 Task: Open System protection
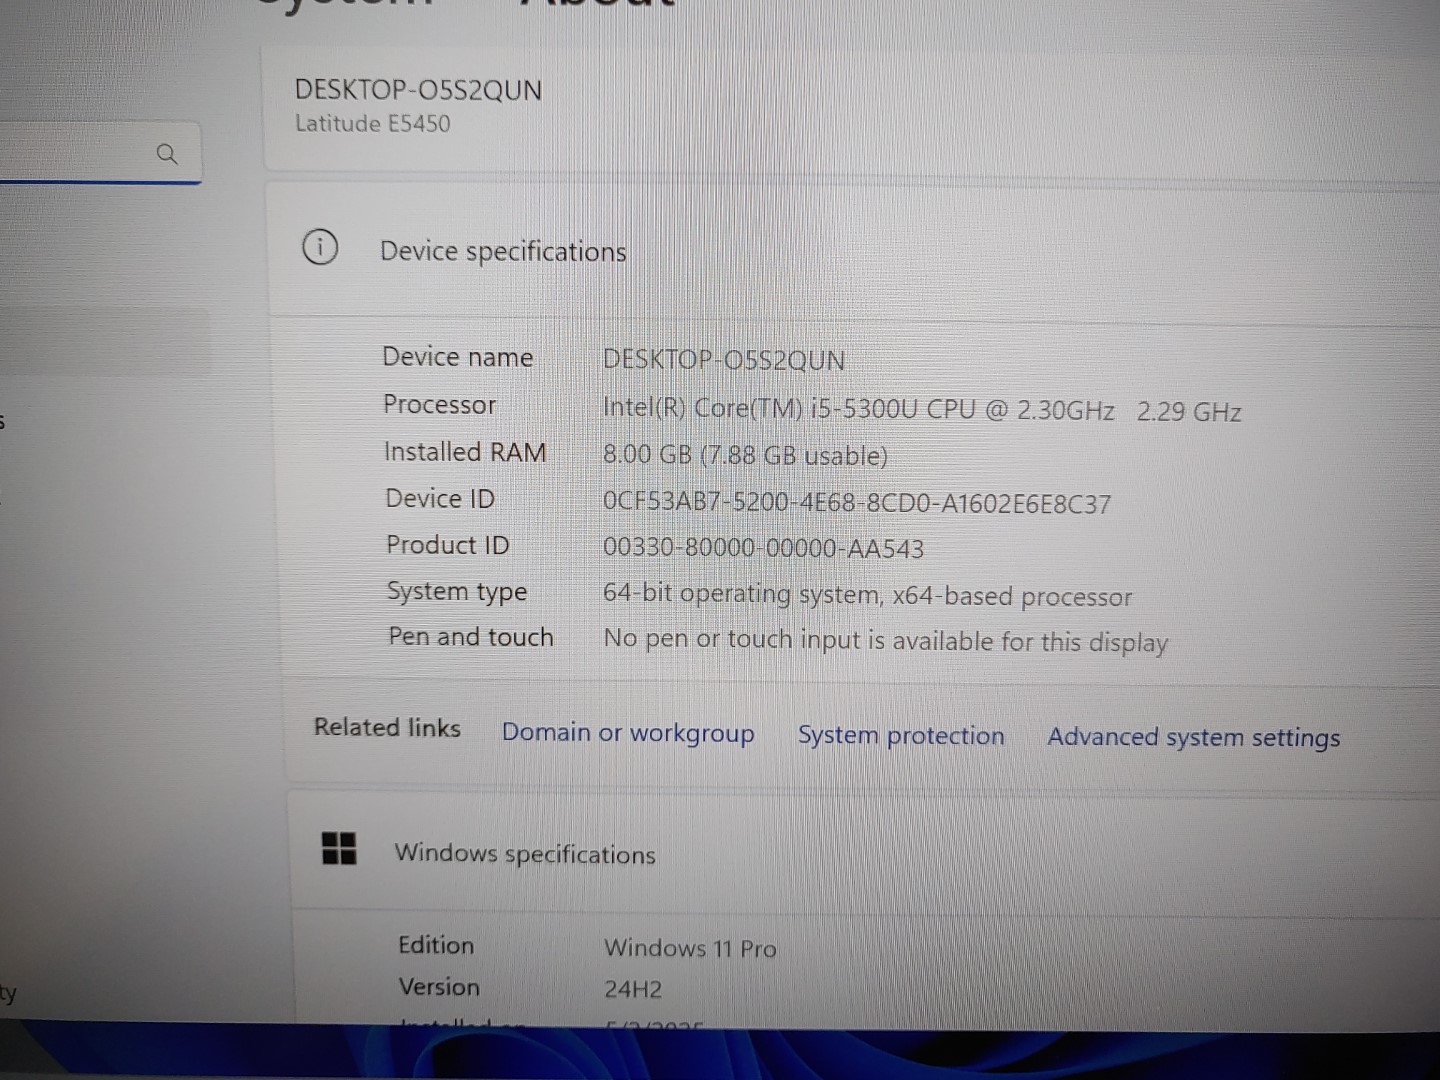tap(900, 735)
